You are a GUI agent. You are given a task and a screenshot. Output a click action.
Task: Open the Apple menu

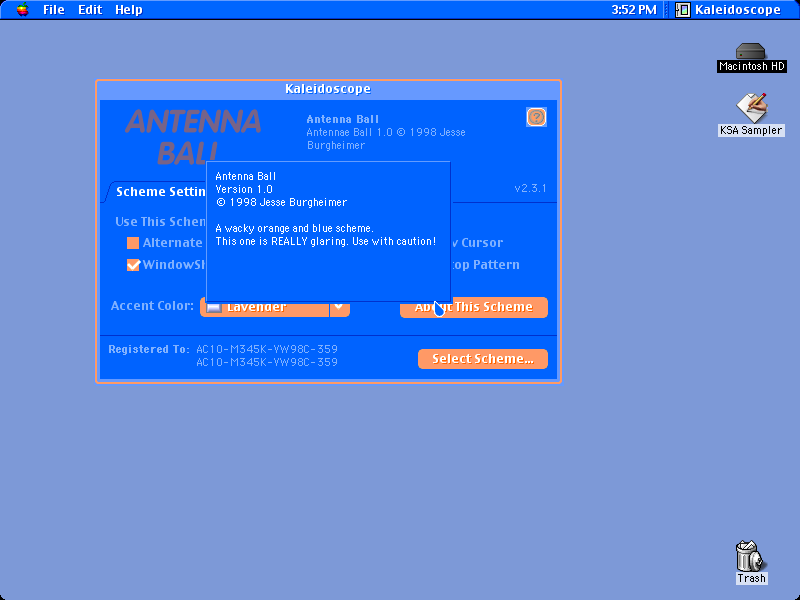(22, 9)
